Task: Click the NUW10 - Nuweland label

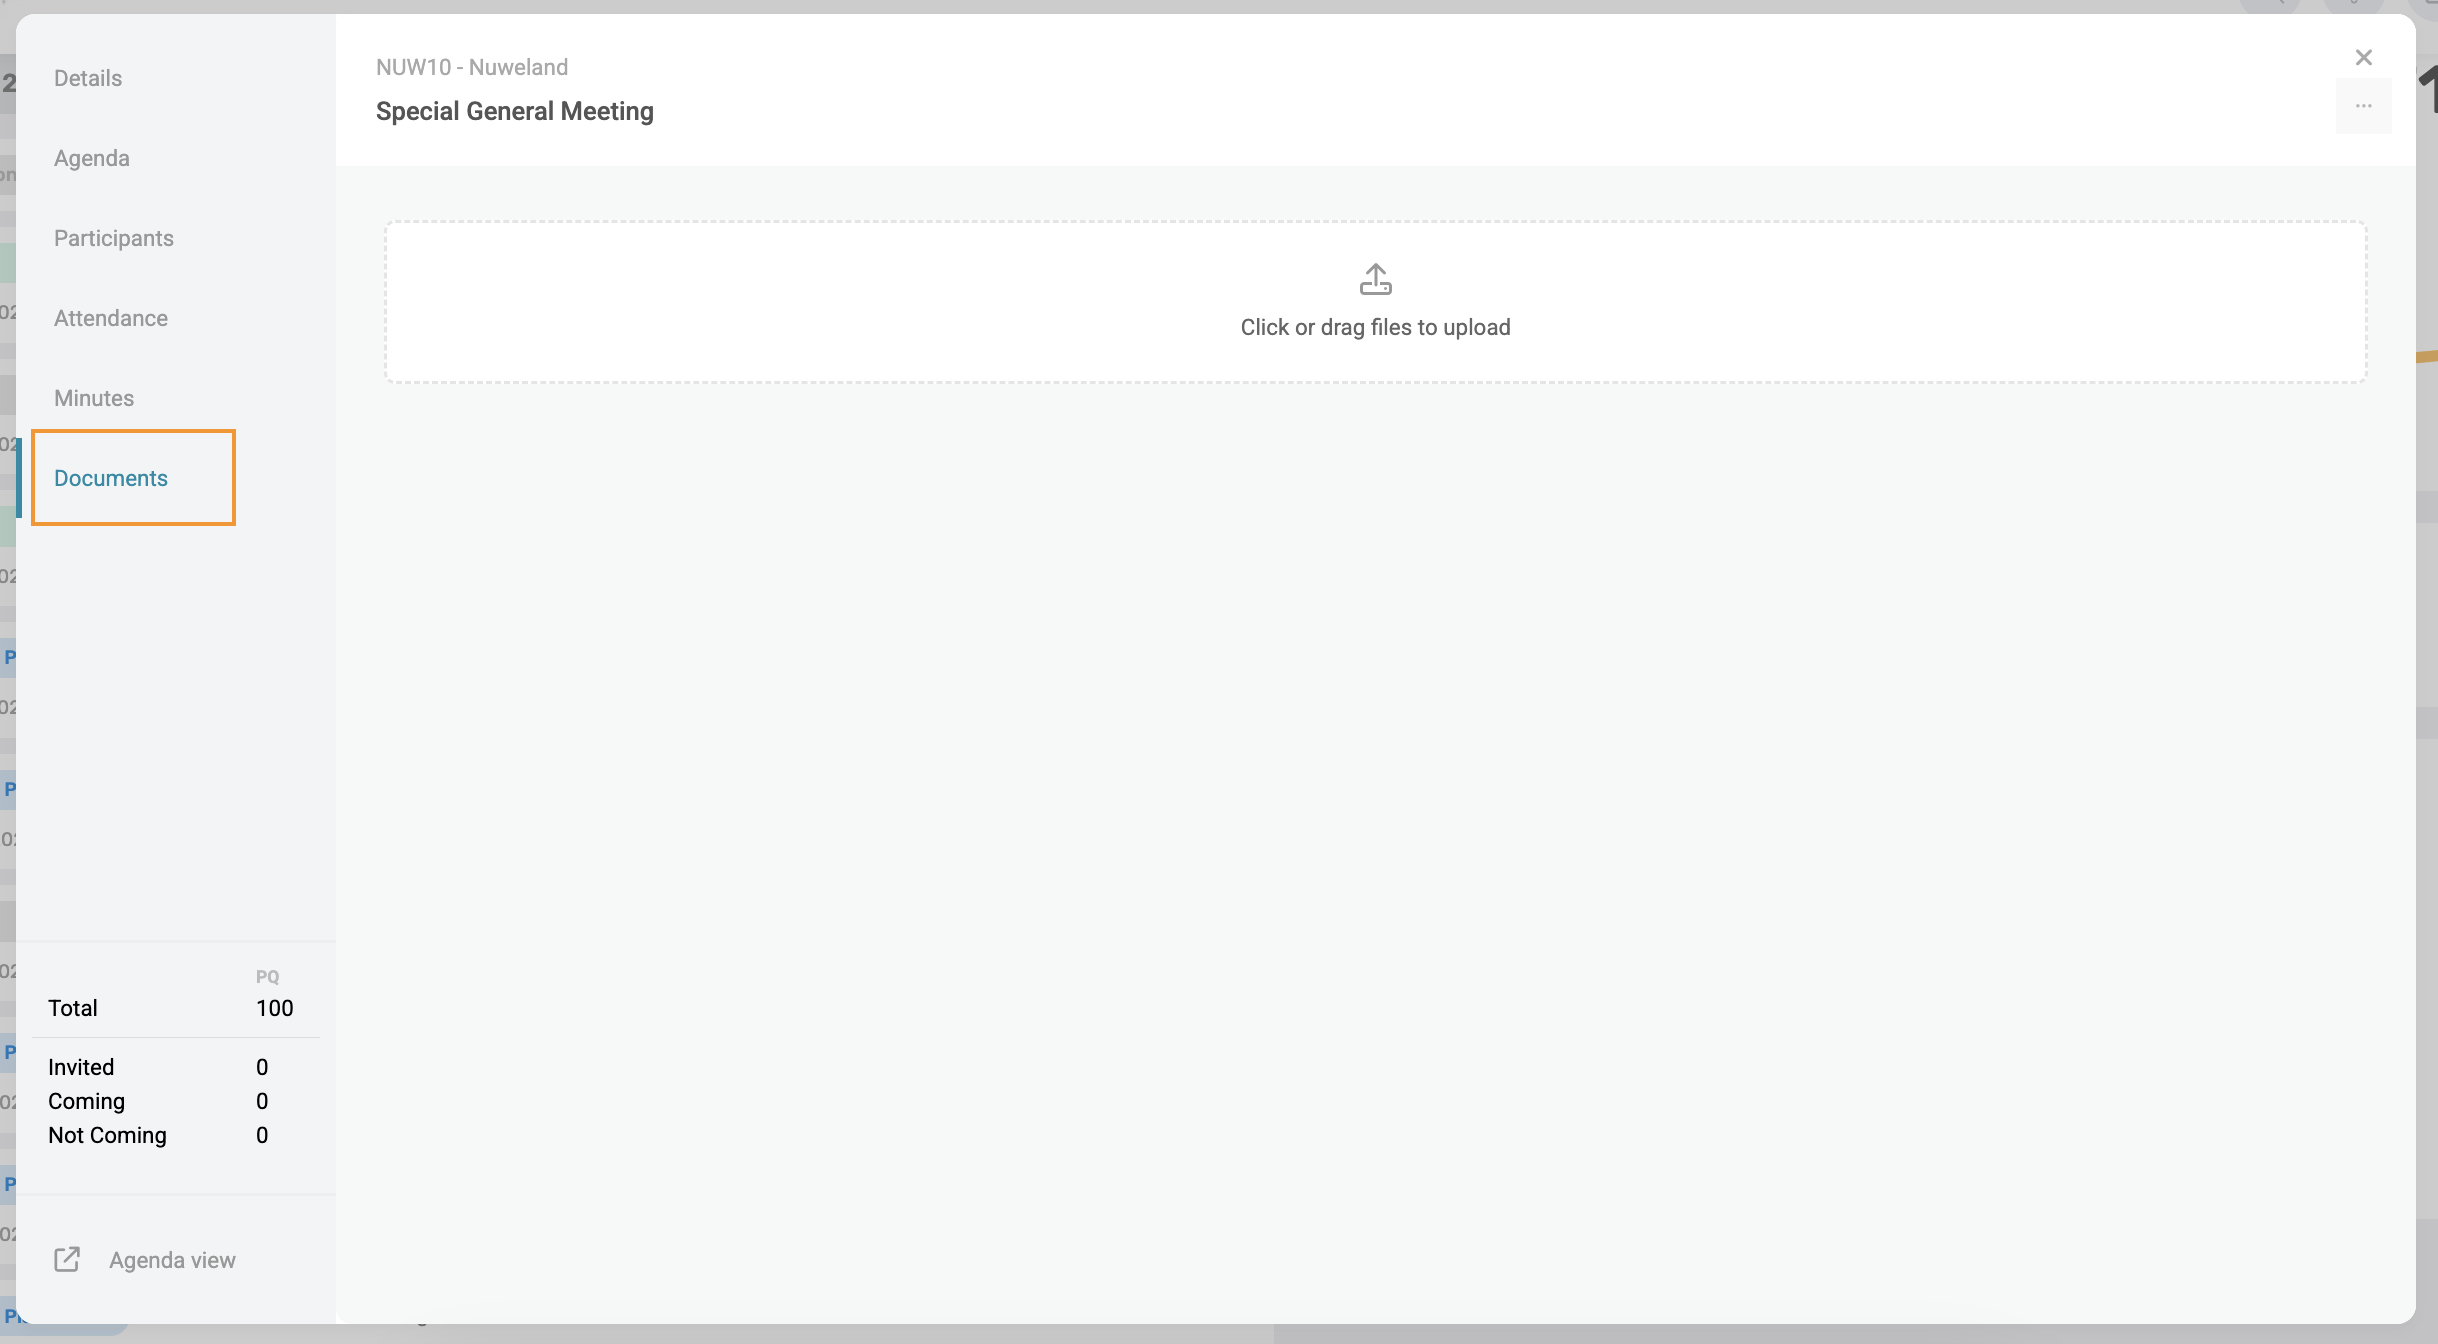Action: [471, 67]
